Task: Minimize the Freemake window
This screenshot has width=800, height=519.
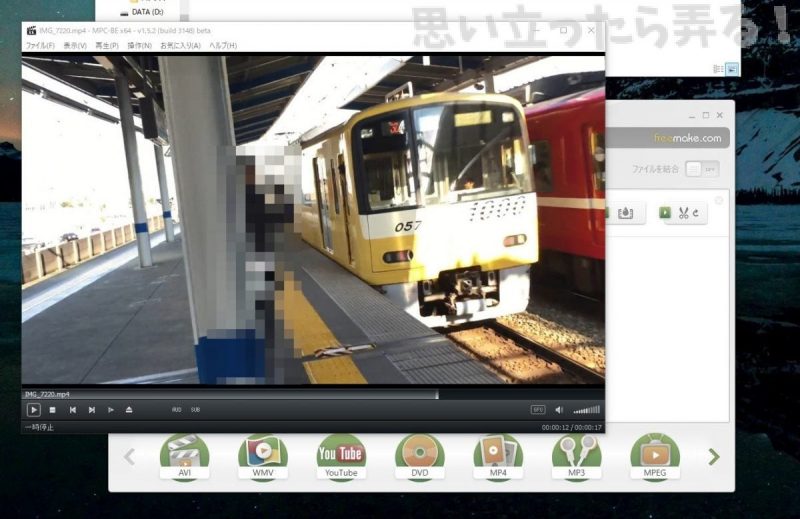Action: tap(692, 116)
